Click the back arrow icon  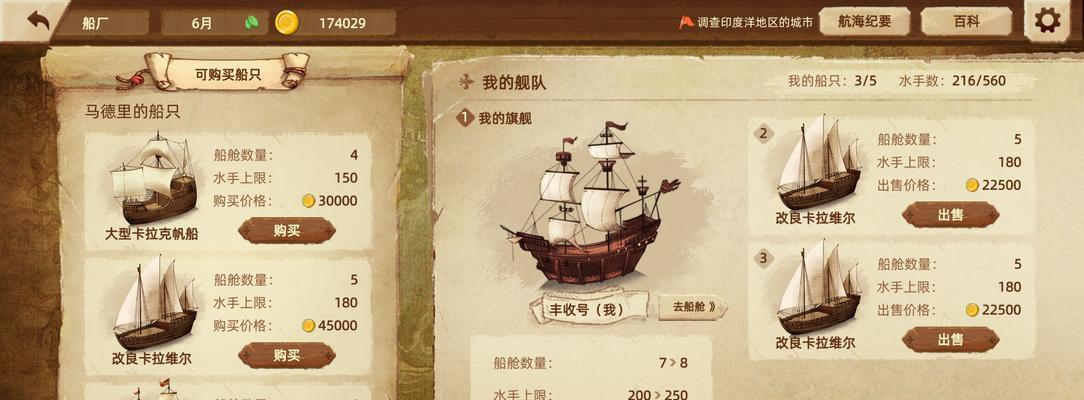pyautogui.click(x=39, y=20)
